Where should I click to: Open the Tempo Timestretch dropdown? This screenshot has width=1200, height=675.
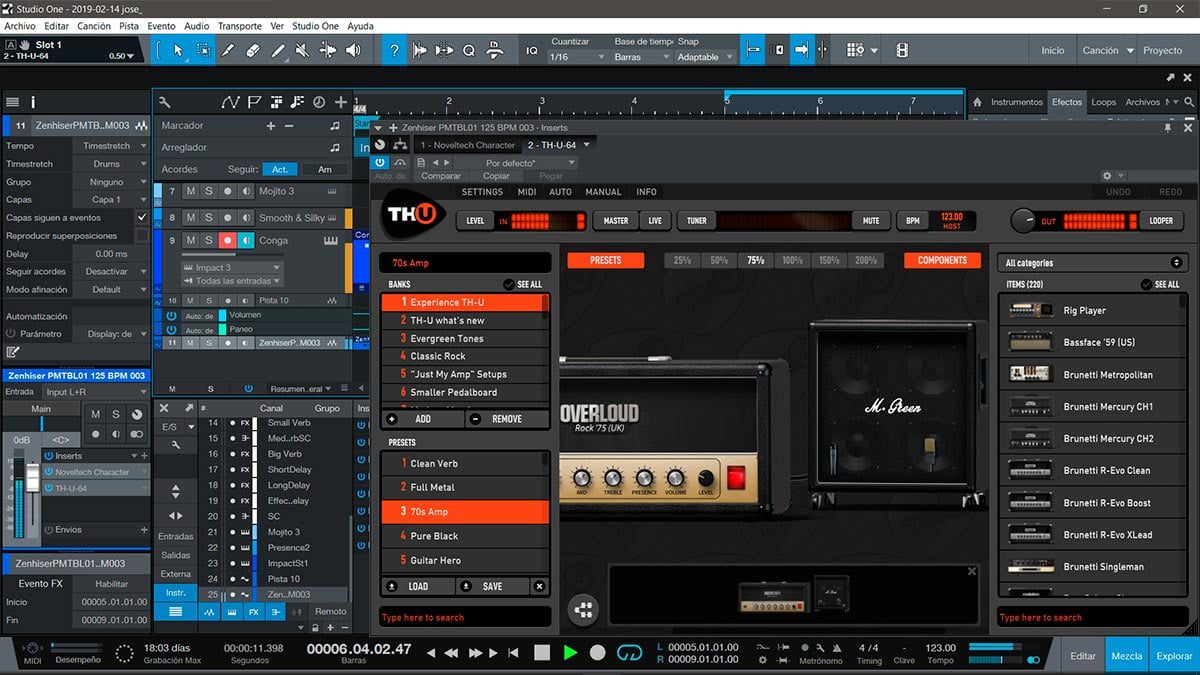point(111,146)
